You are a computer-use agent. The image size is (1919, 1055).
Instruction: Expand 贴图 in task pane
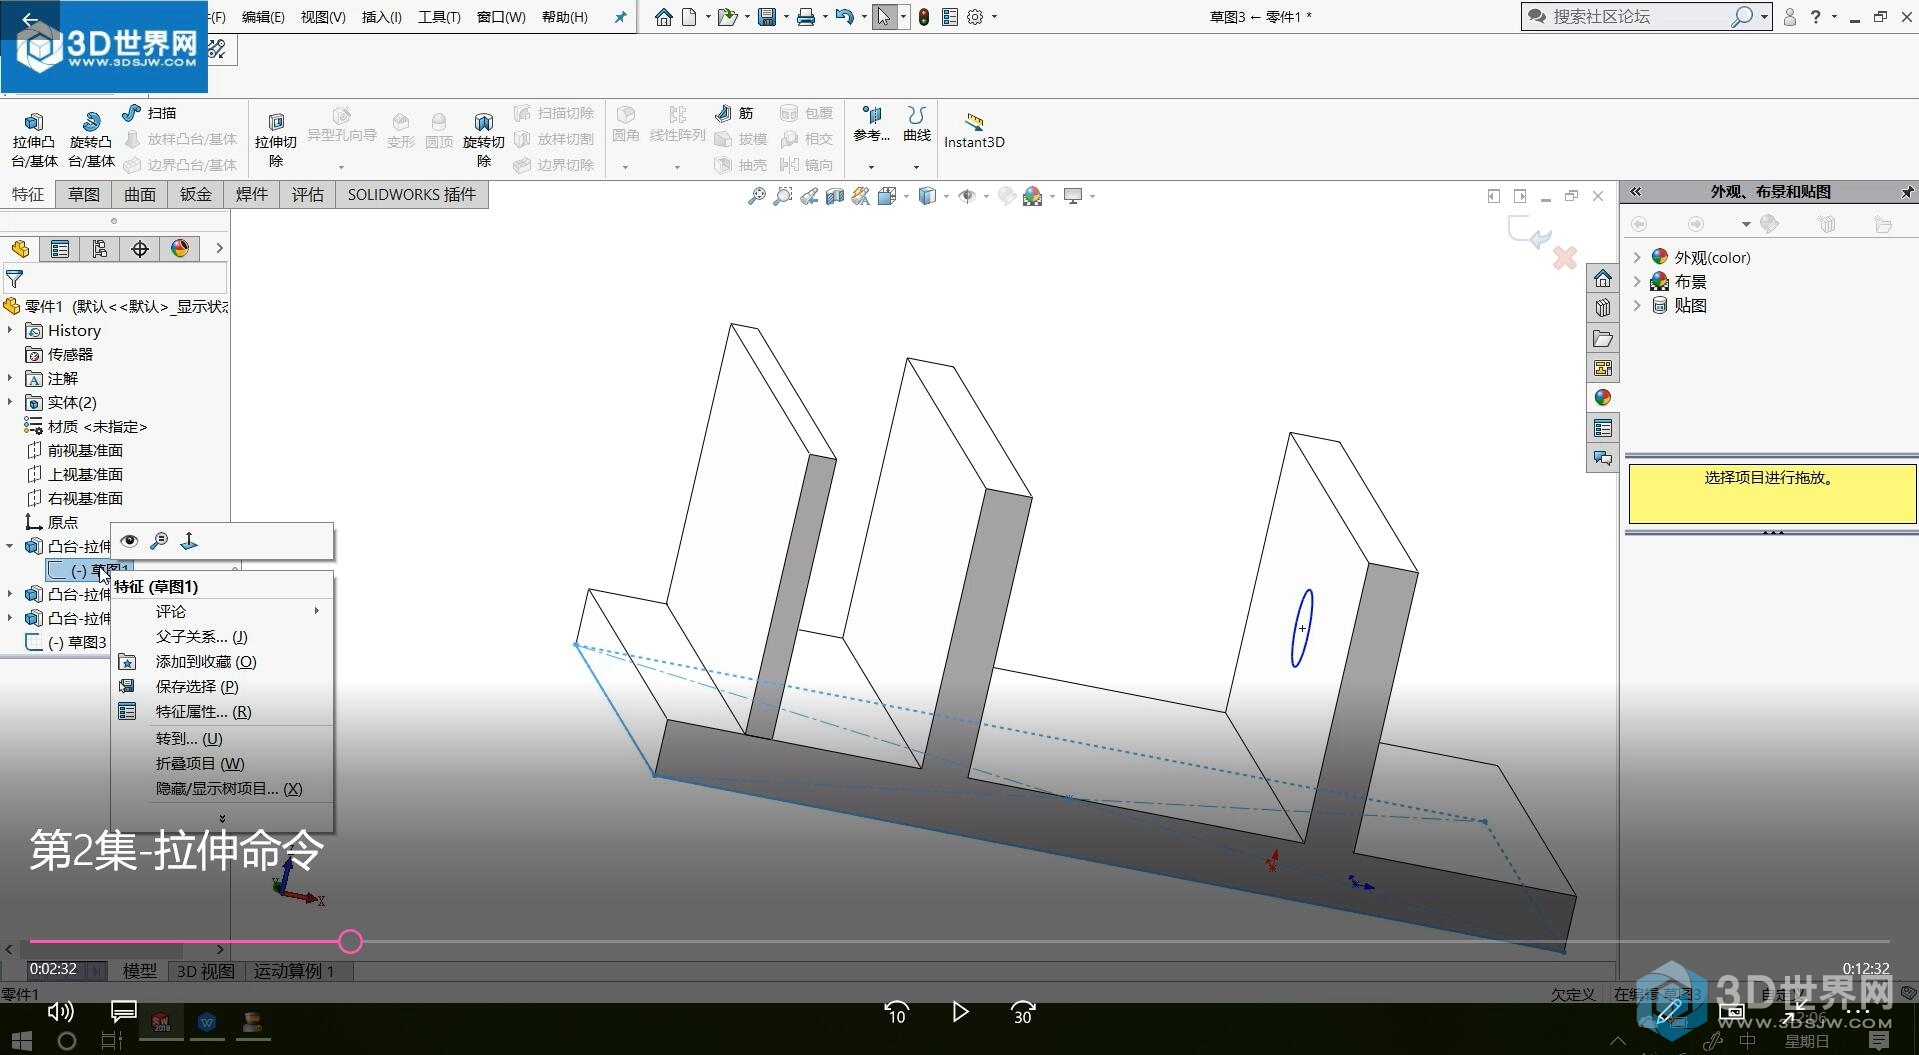coord(1637,306)
